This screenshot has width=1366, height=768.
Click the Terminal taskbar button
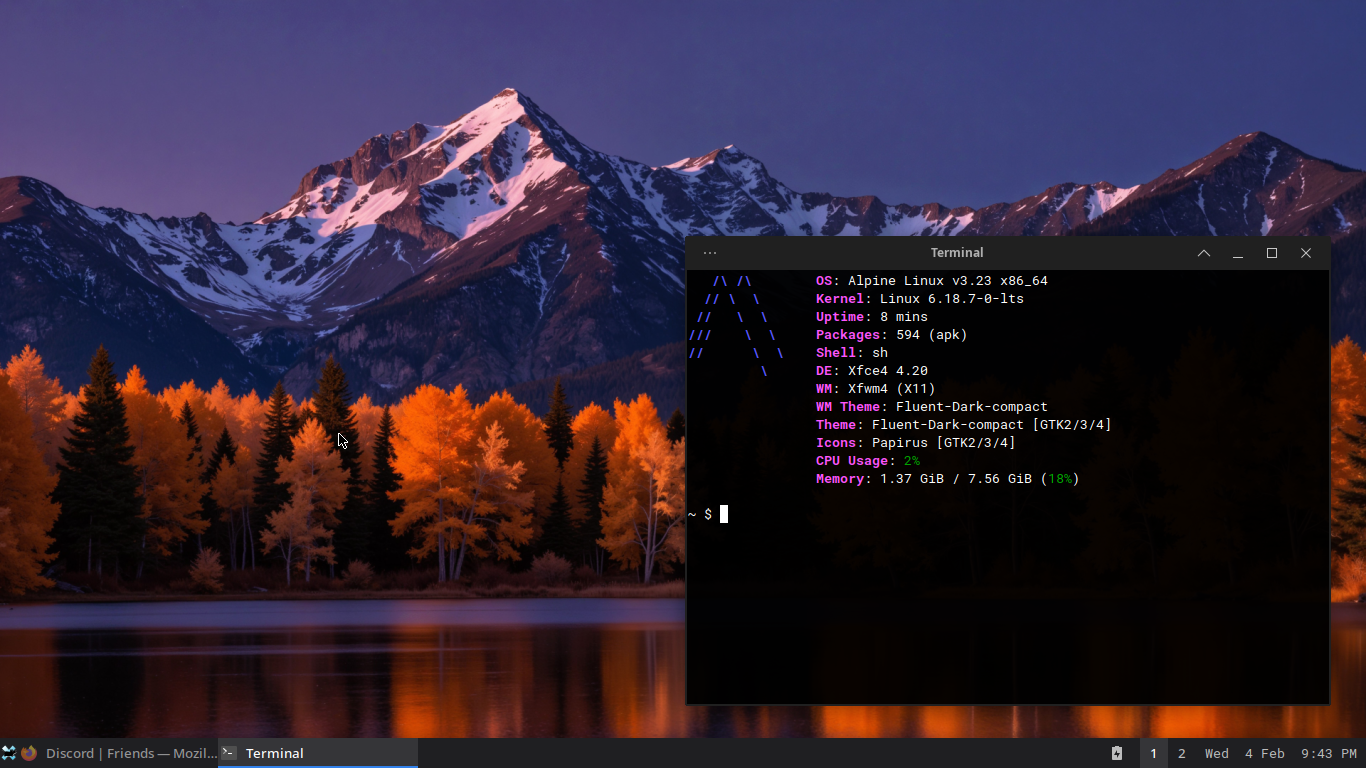tap(318, 753)
